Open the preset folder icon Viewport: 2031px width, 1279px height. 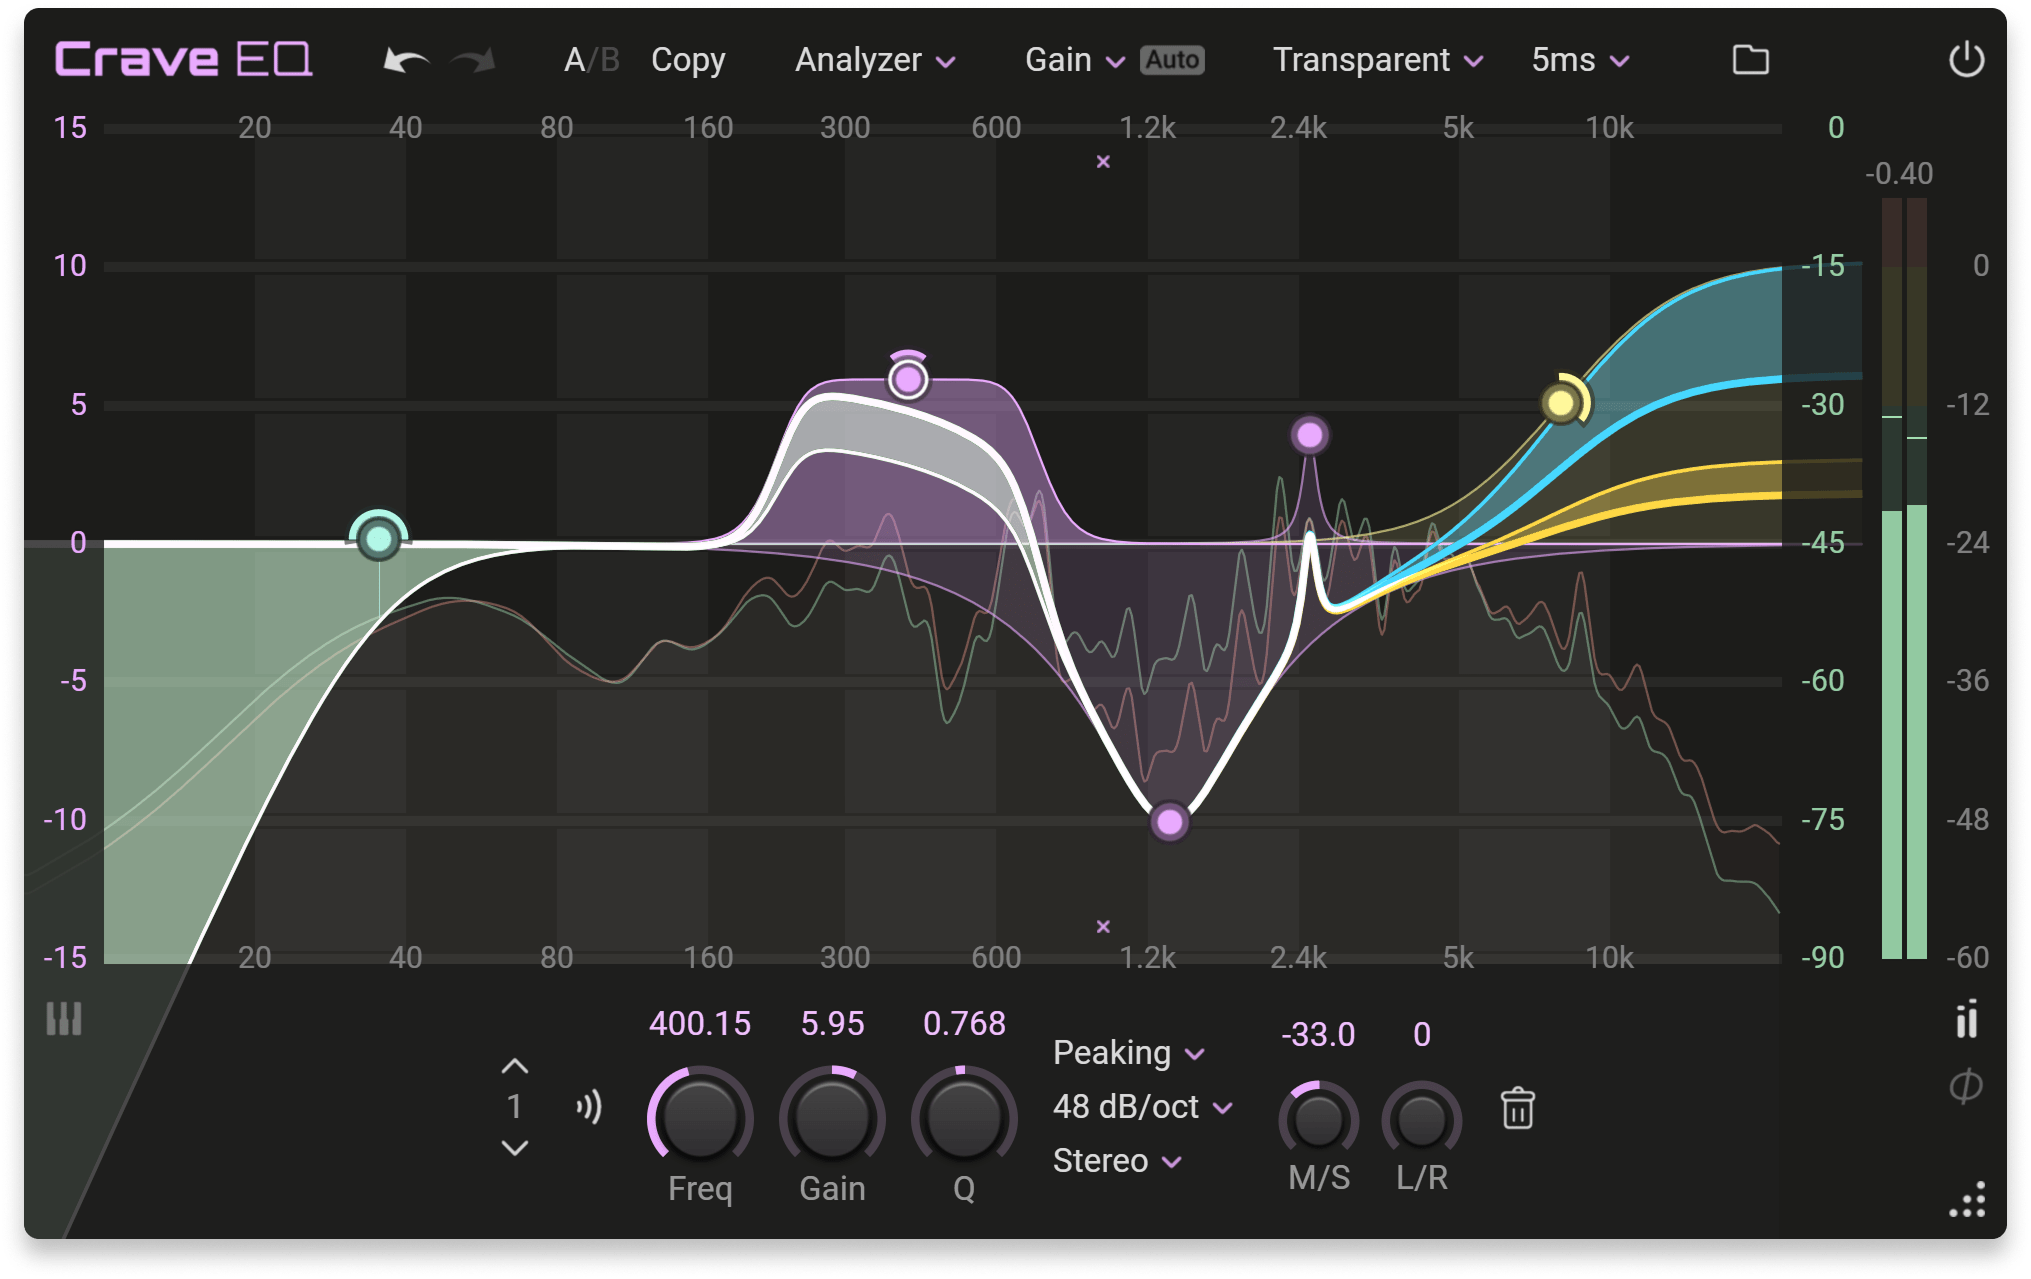tap(1750, 61)
